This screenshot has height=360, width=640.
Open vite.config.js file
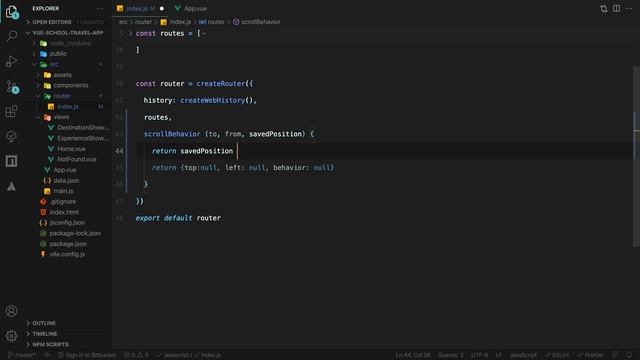pos(67,254)
